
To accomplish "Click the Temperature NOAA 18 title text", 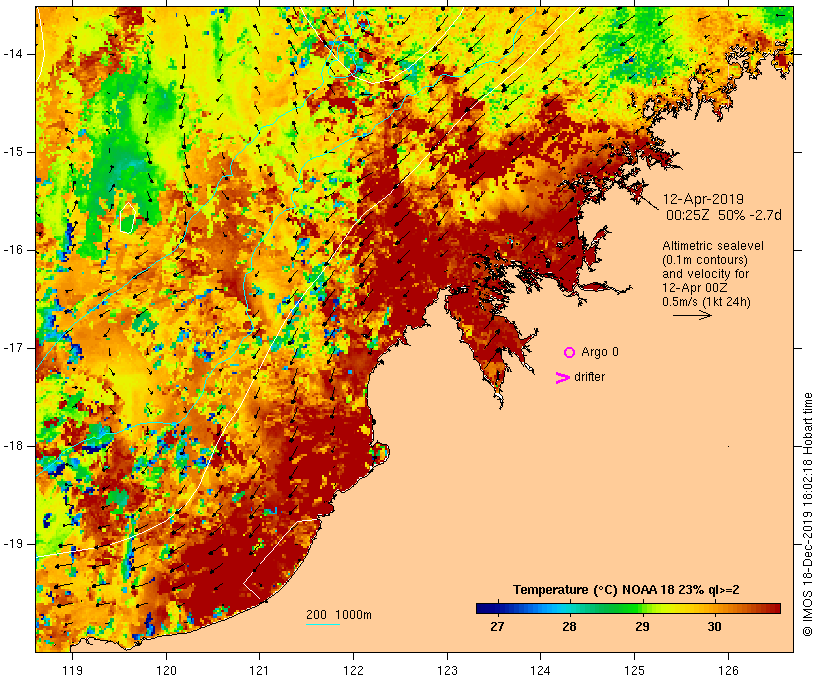I will point(626,590).
